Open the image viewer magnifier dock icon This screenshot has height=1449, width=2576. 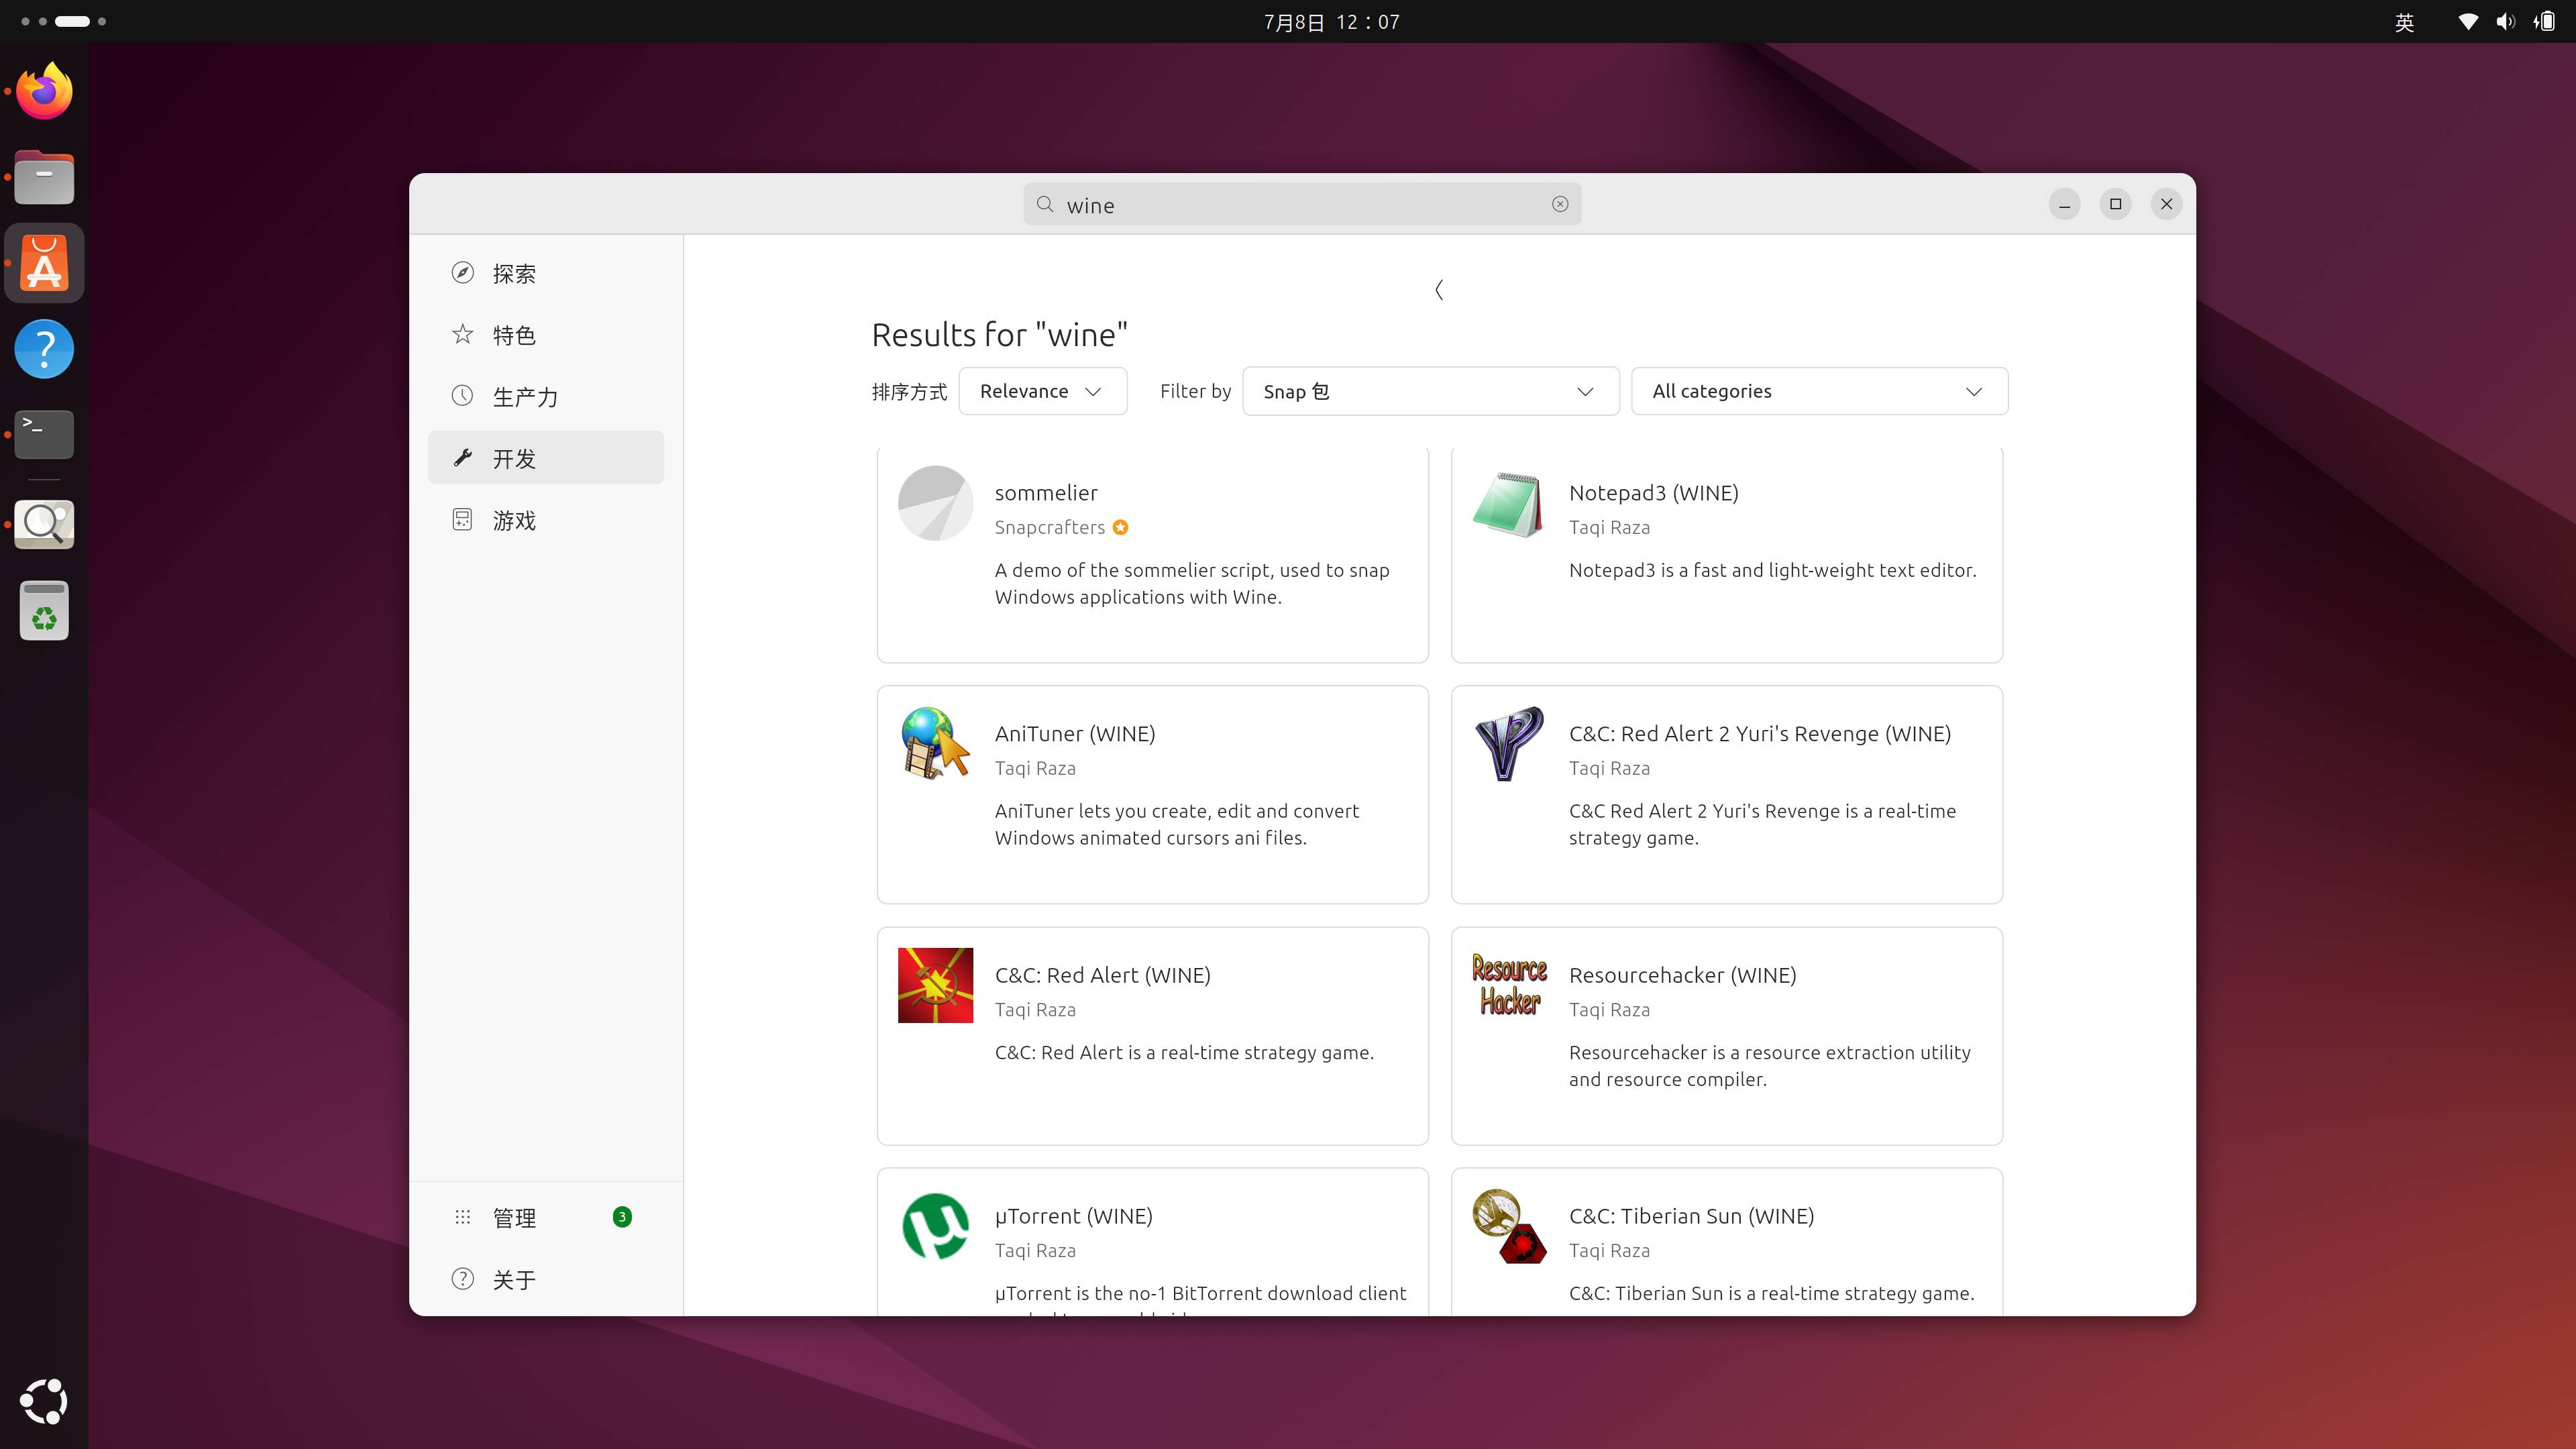(44, 523)
